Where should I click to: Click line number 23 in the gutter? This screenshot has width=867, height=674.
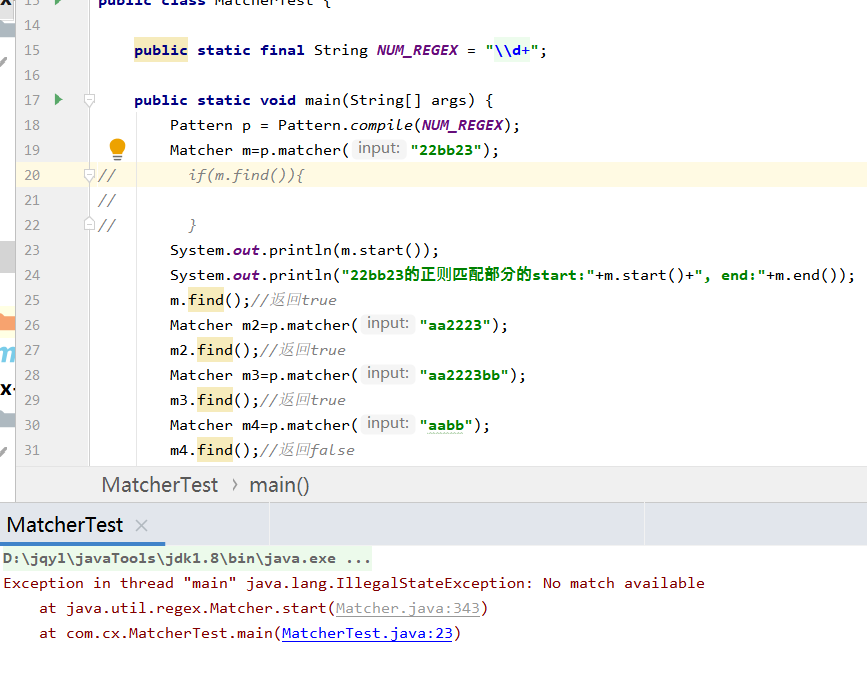tap(32, 250)
